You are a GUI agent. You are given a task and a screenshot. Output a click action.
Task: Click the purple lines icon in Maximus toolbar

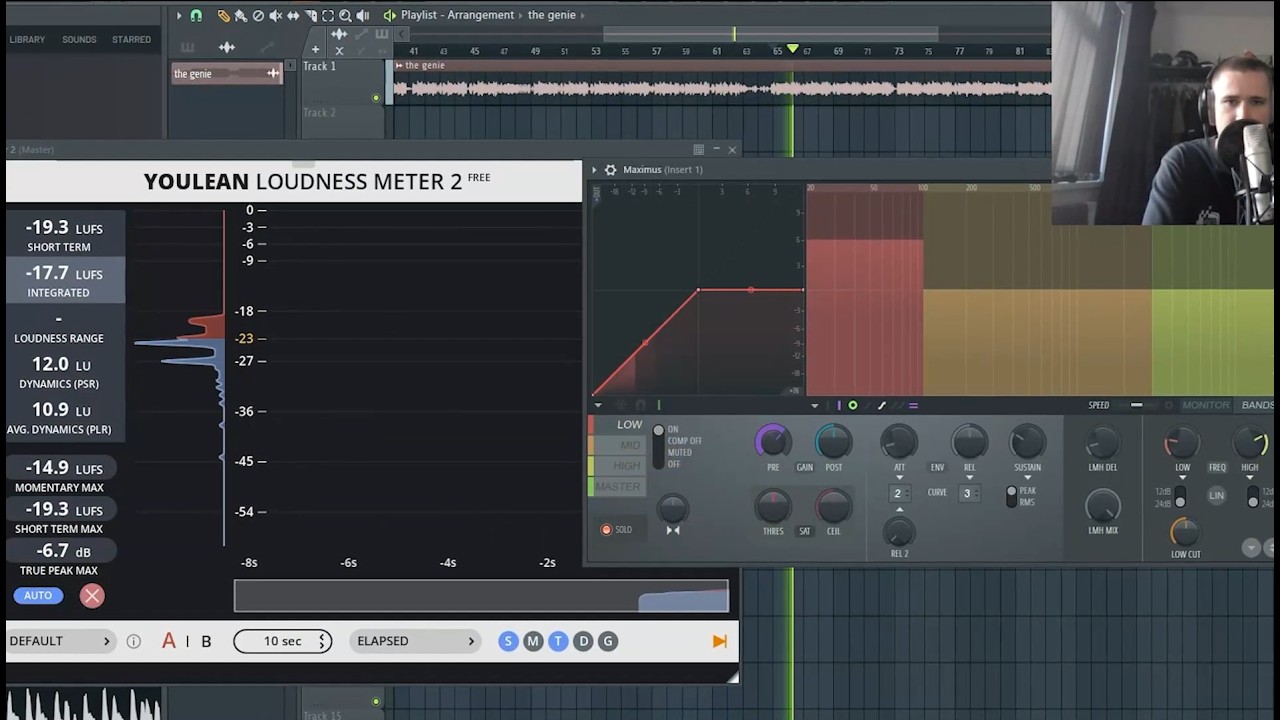pos(913,405)
